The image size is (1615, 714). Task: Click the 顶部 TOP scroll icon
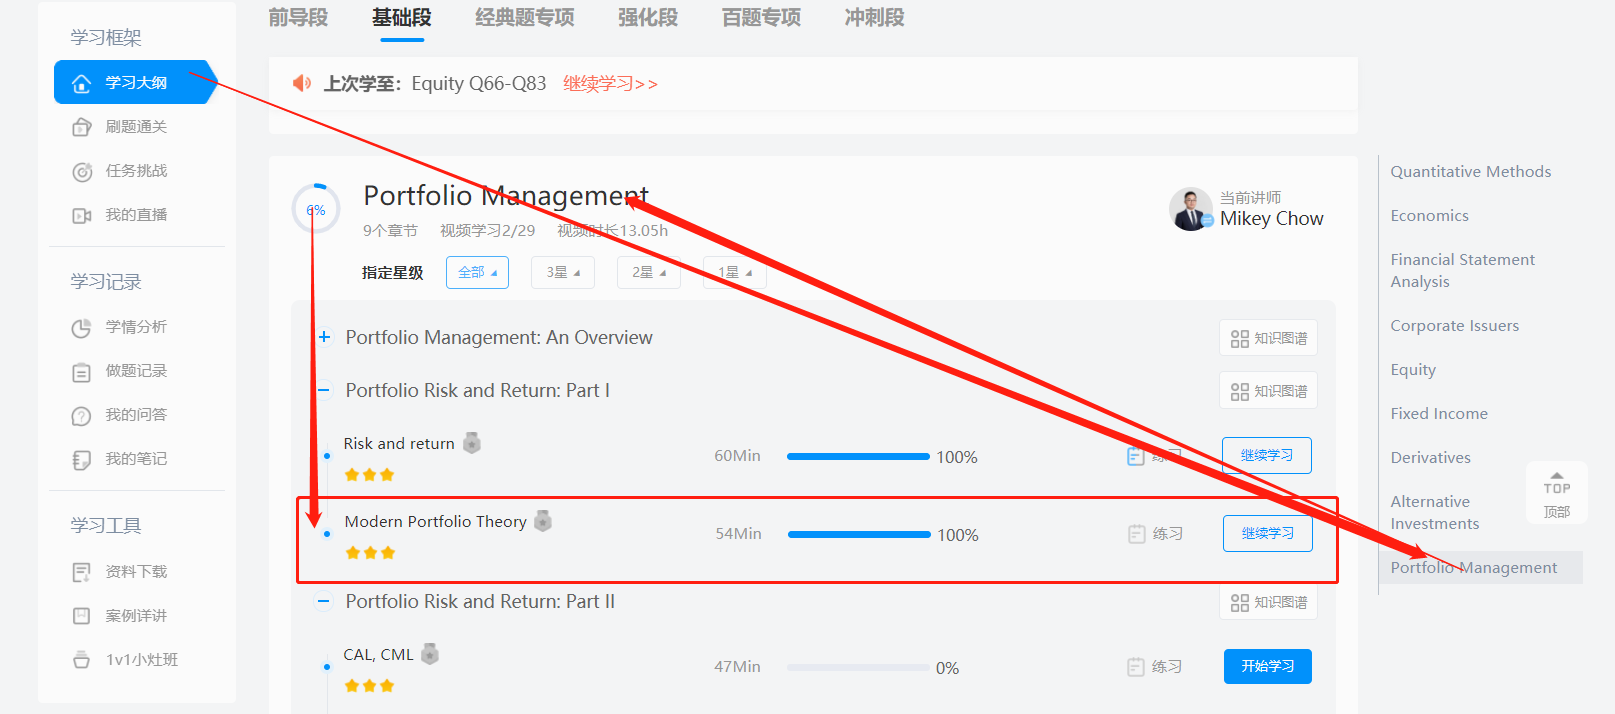tap(1556, 494)
